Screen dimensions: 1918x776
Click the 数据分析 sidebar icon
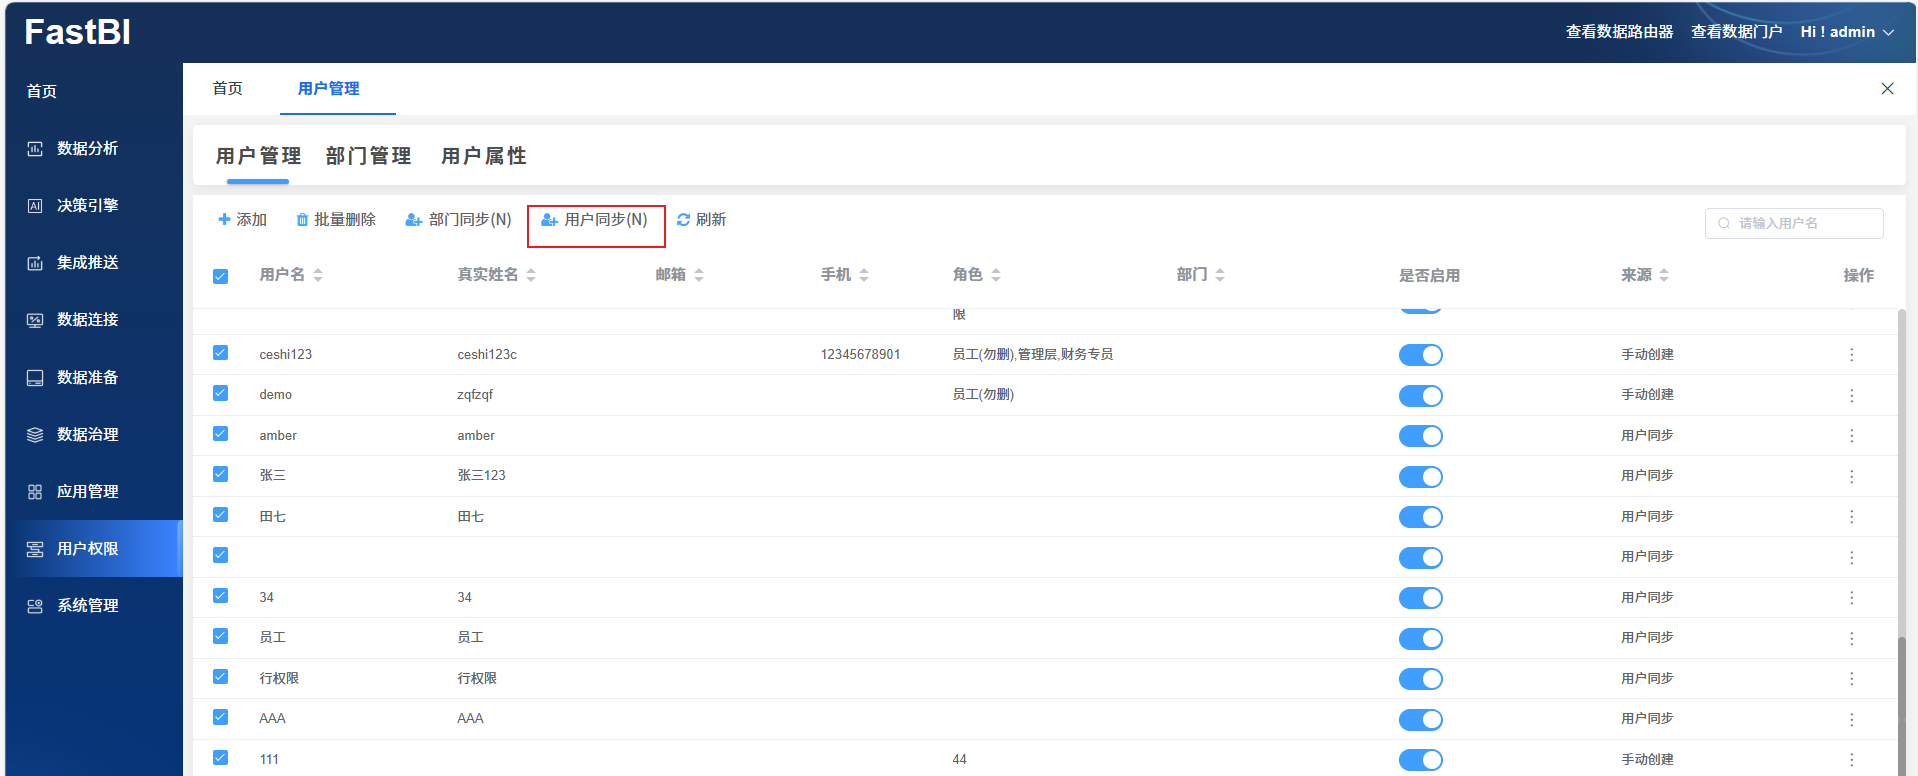[35, 149]
